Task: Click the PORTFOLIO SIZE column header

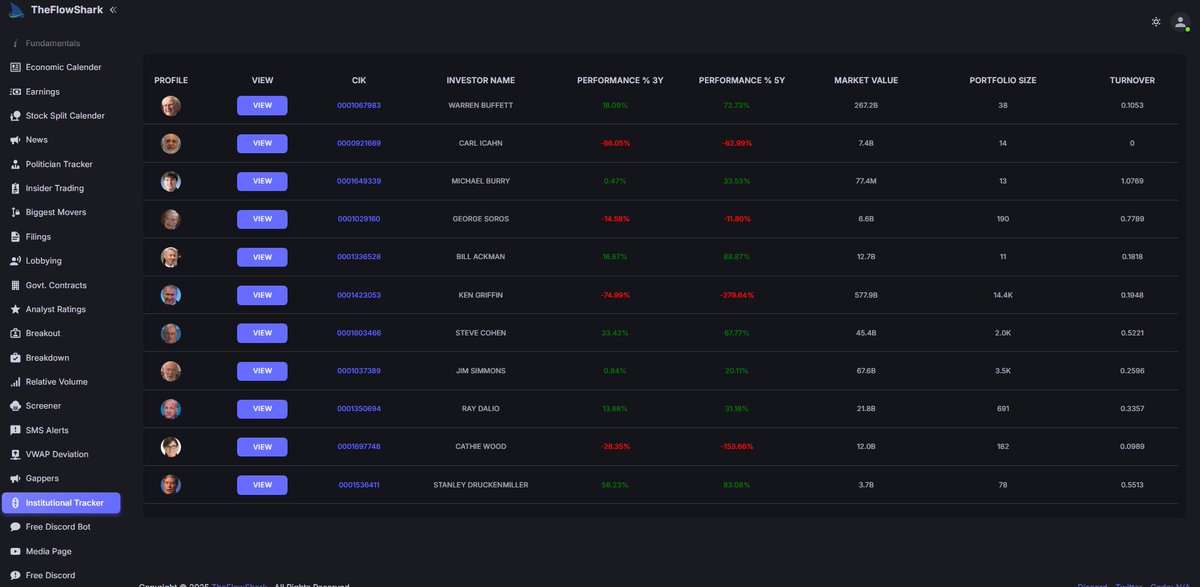Action: tap(1003, 80)
